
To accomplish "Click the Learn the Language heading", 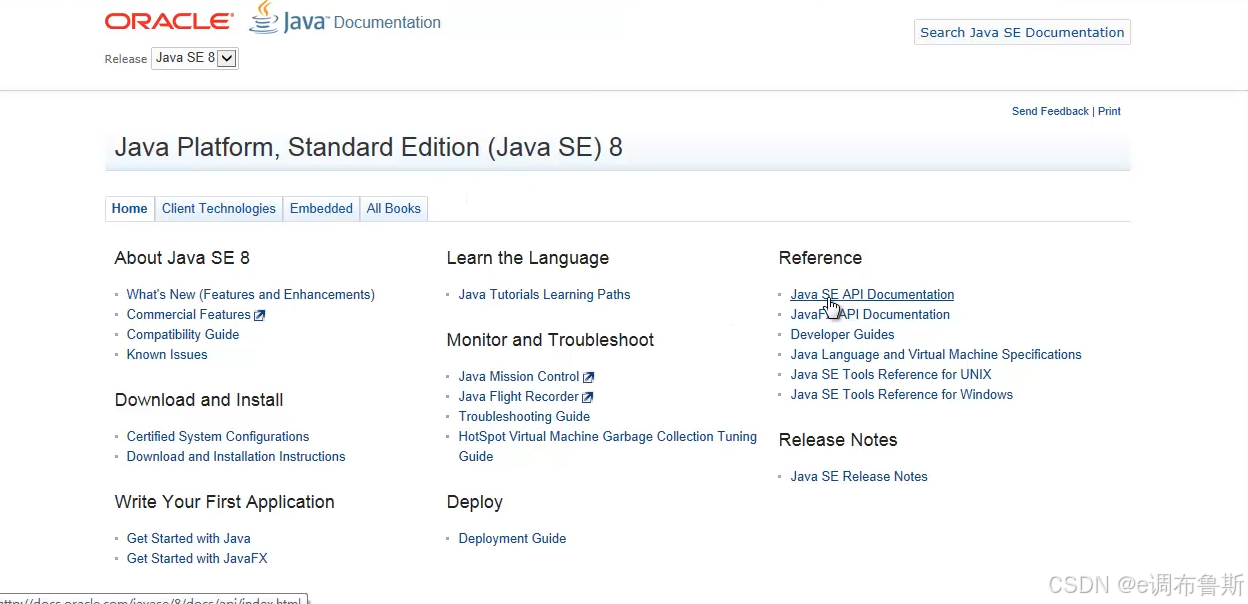I will tap(528, 258).
